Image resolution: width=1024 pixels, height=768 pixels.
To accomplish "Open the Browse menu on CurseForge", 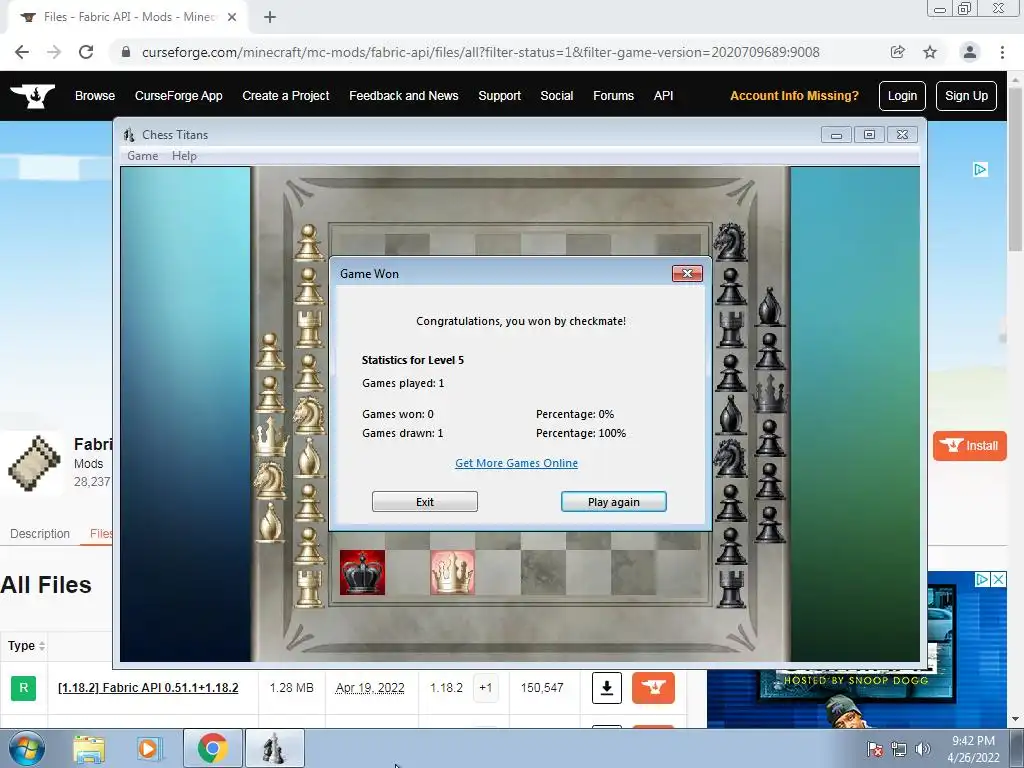I will point(95,96).
